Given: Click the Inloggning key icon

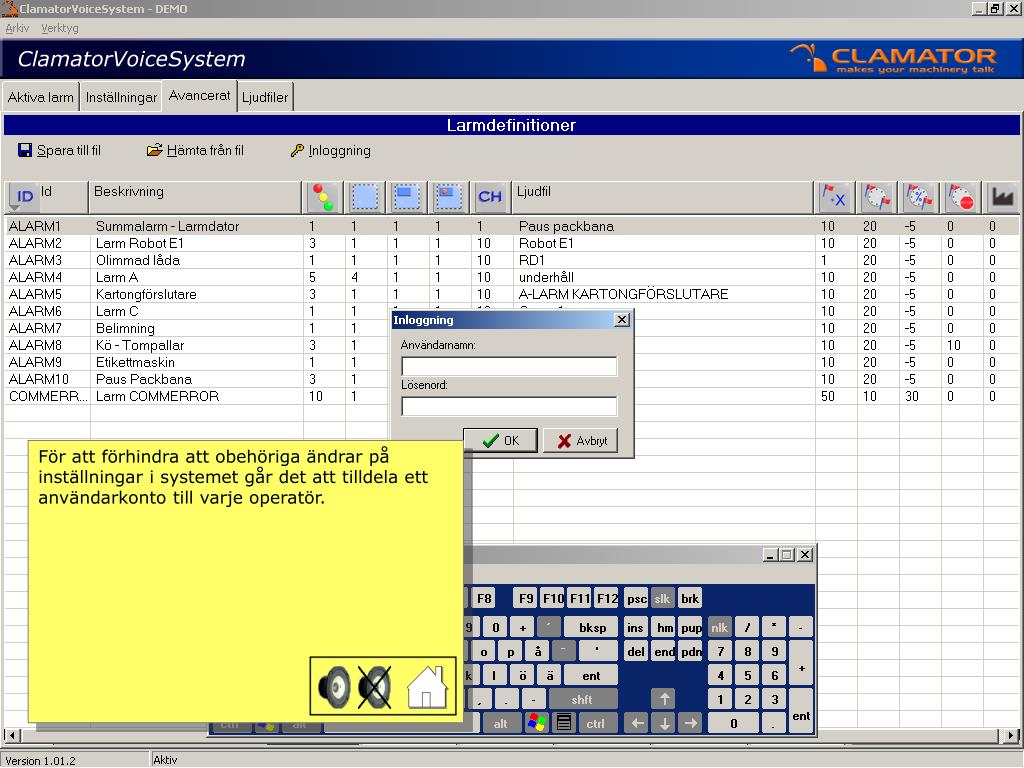Looking at the screenshot, I should (297, 150).
